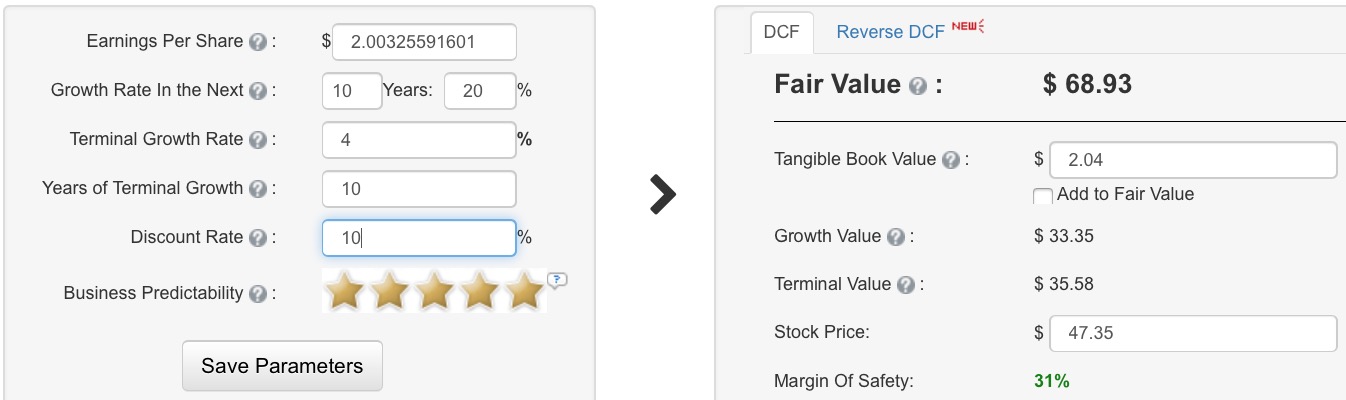Click help icon beside Fair Value heading
This screenshot has width=1346, height=400.
tap(918, 87)
